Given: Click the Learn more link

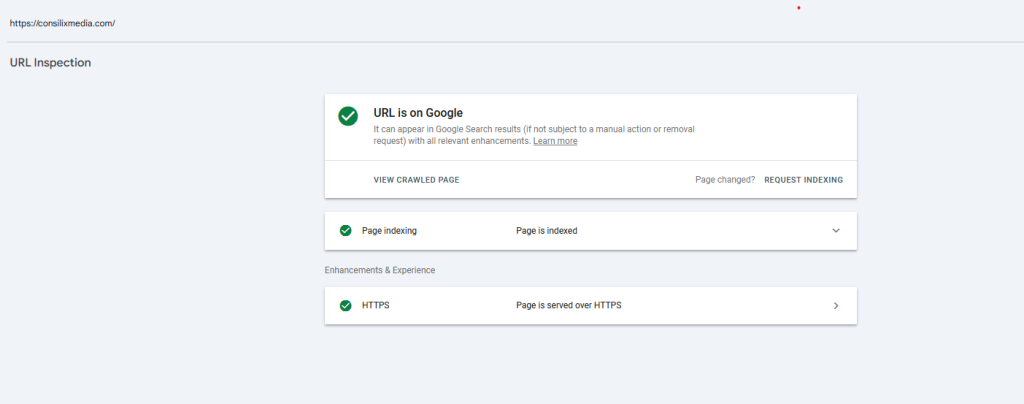Looking at the screenshot, I should (555, 141).
